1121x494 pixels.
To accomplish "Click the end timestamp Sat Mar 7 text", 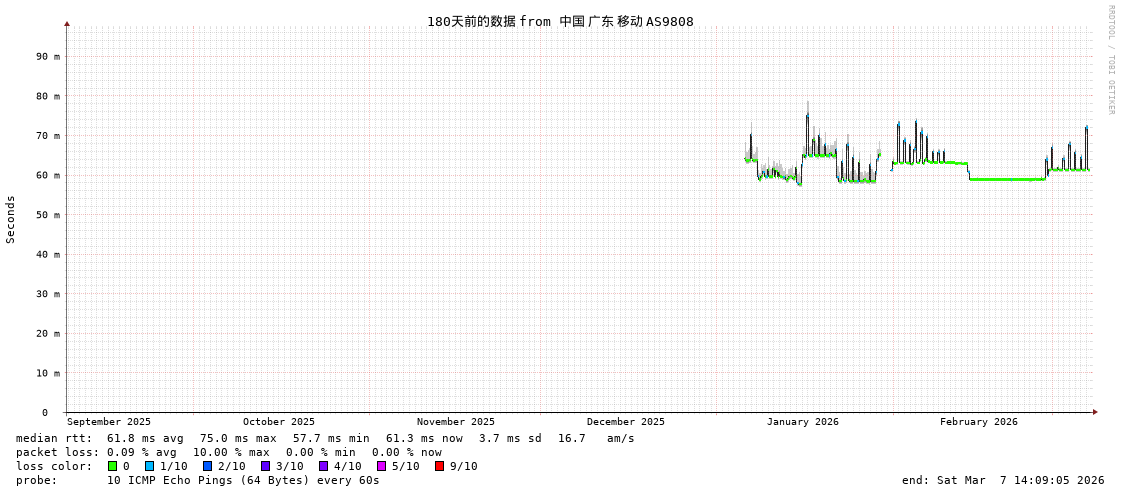I will tap(1003, 480).
